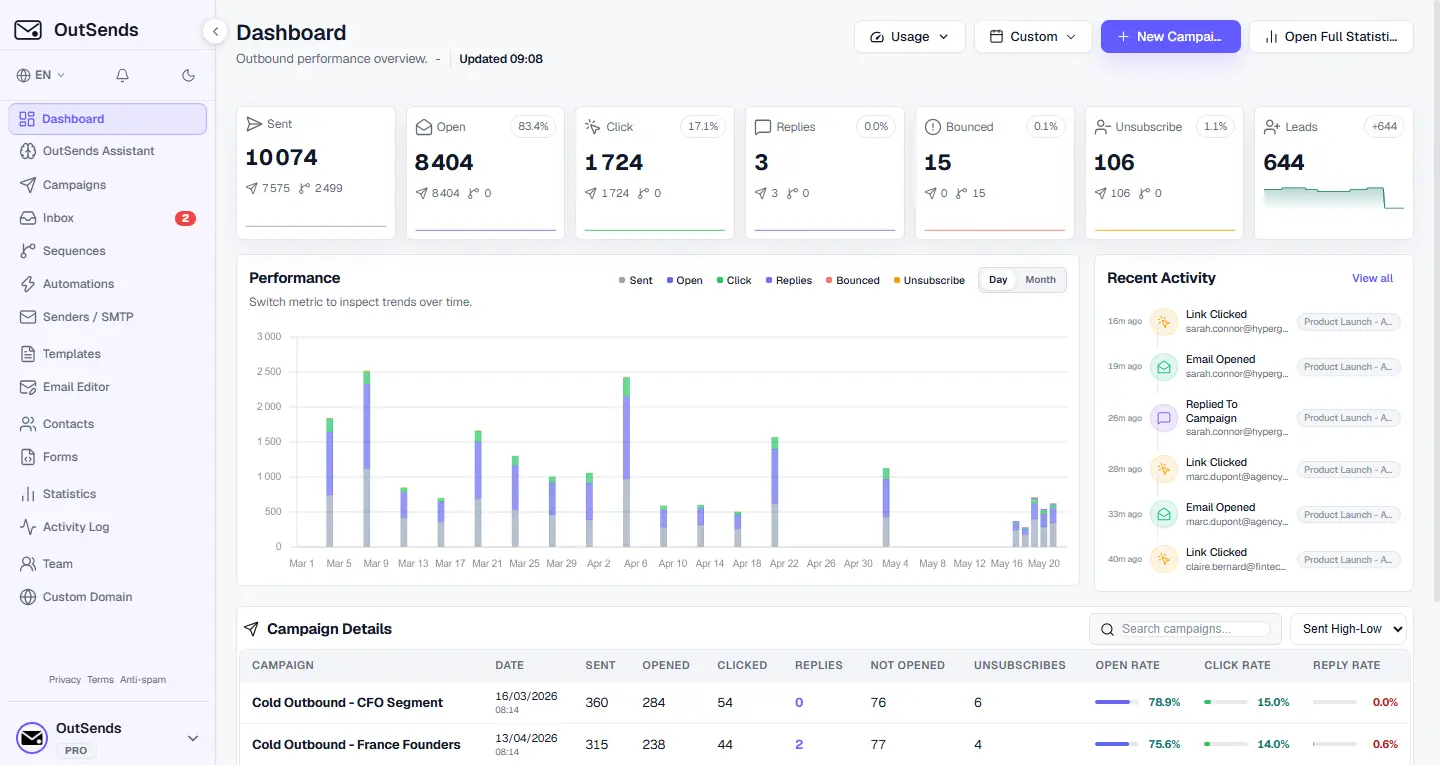The image size is (1440, 765).
Task: Click the Custom Domain globe icon
Action: coord(27,597)
